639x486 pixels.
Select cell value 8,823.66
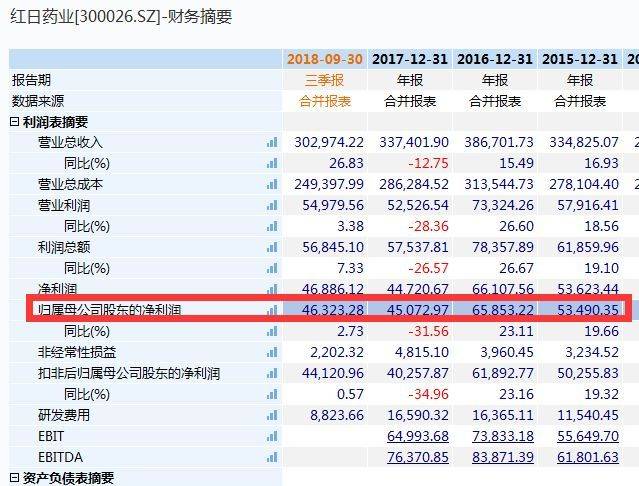(337, 416)
